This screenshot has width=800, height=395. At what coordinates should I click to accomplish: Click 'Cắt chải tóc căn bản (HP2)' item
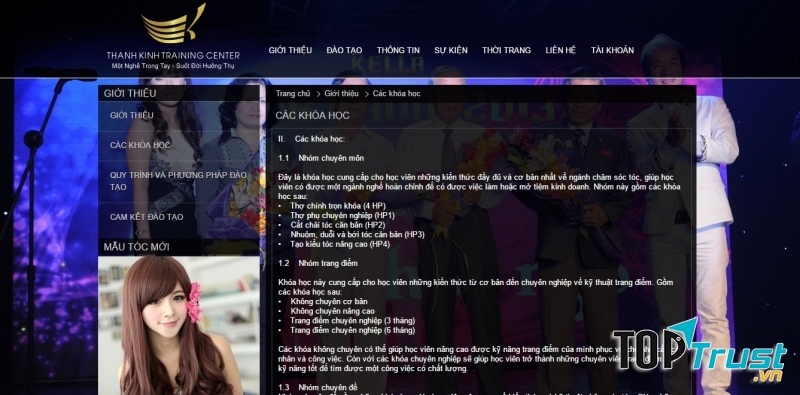point(337,225)
